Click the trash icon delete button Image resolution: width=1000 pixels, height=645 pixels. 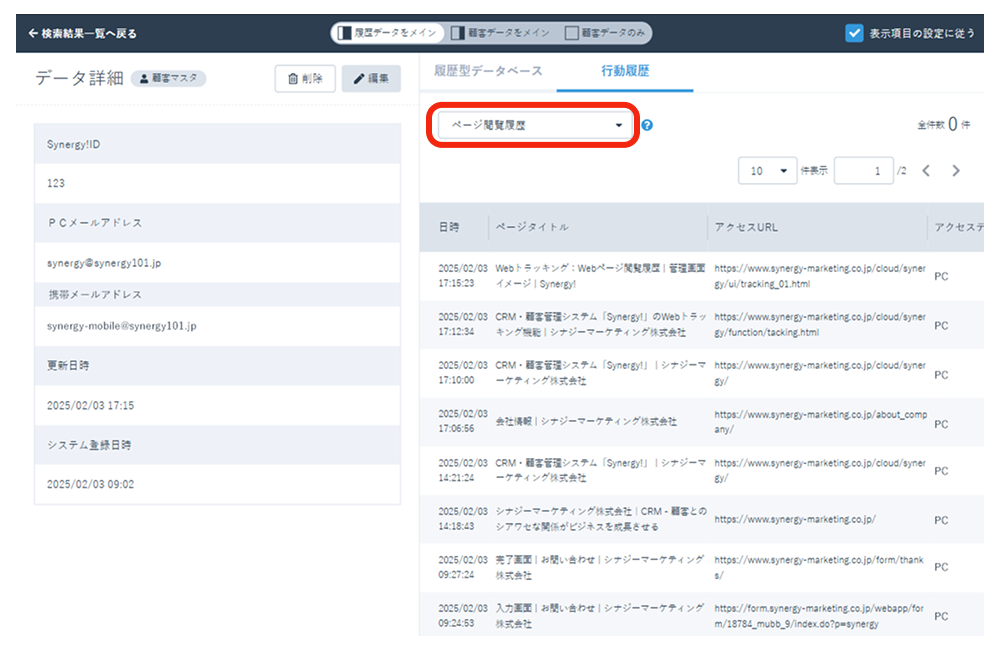point(305,79)
